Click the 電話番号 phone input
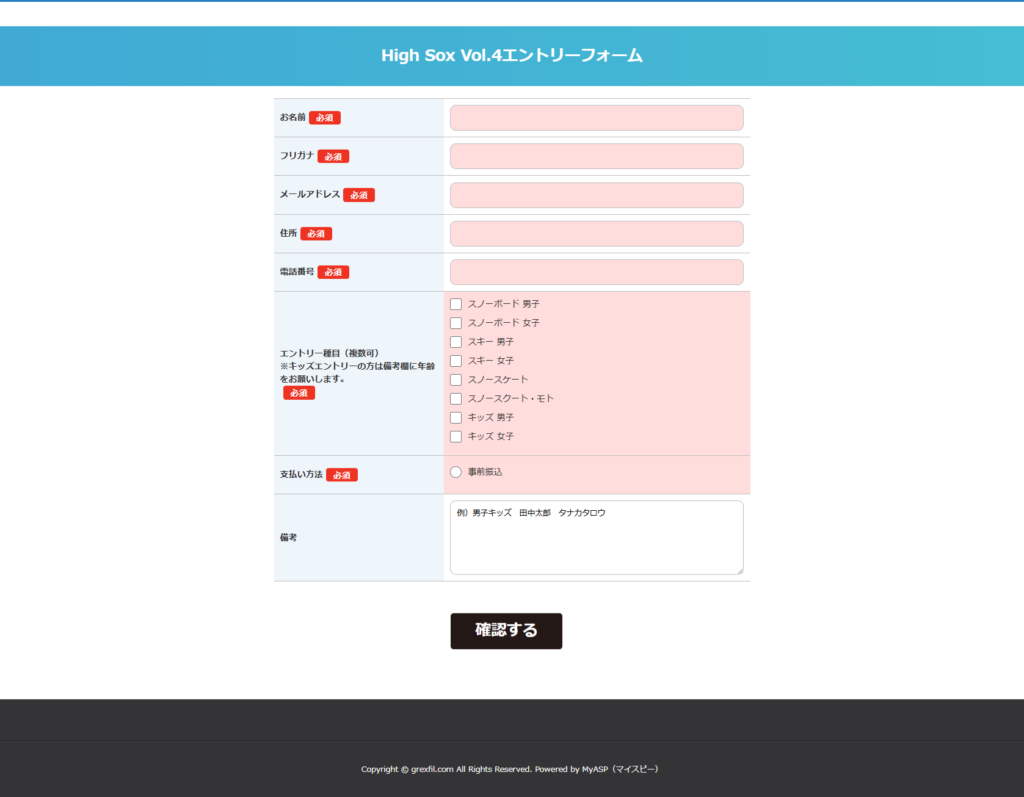 click(x=596, y=272)
